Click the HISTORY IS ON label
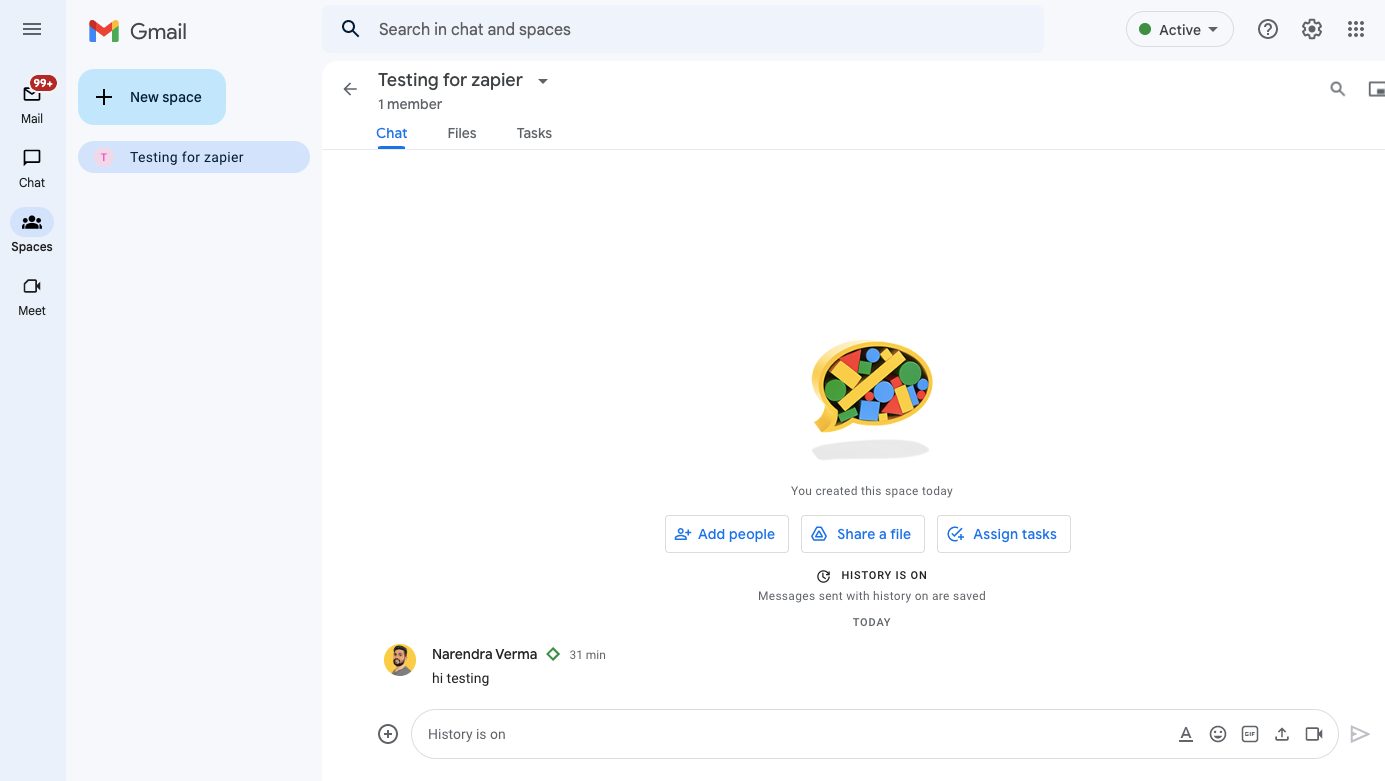The width and height of the screenshot is (1385, 781). pyautogui.click(x=884, y=575)
